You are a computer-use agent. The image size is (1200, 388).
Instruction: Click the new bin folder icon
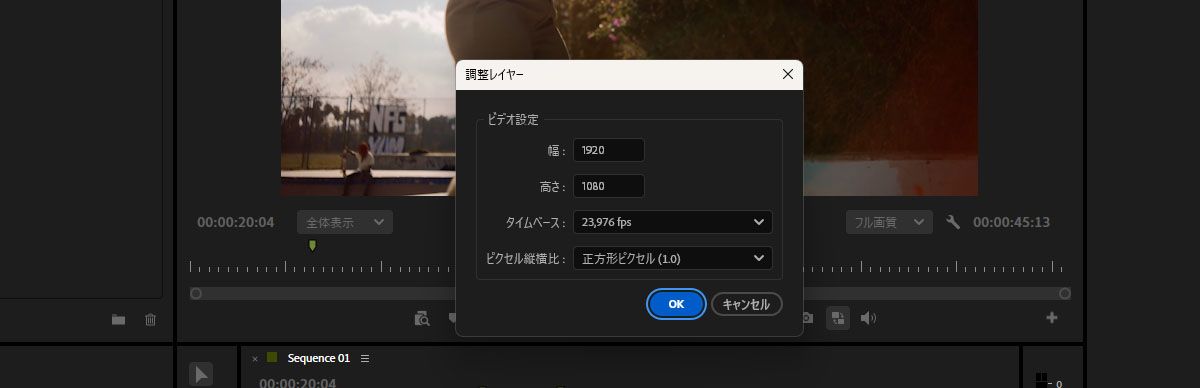point(119,320)
